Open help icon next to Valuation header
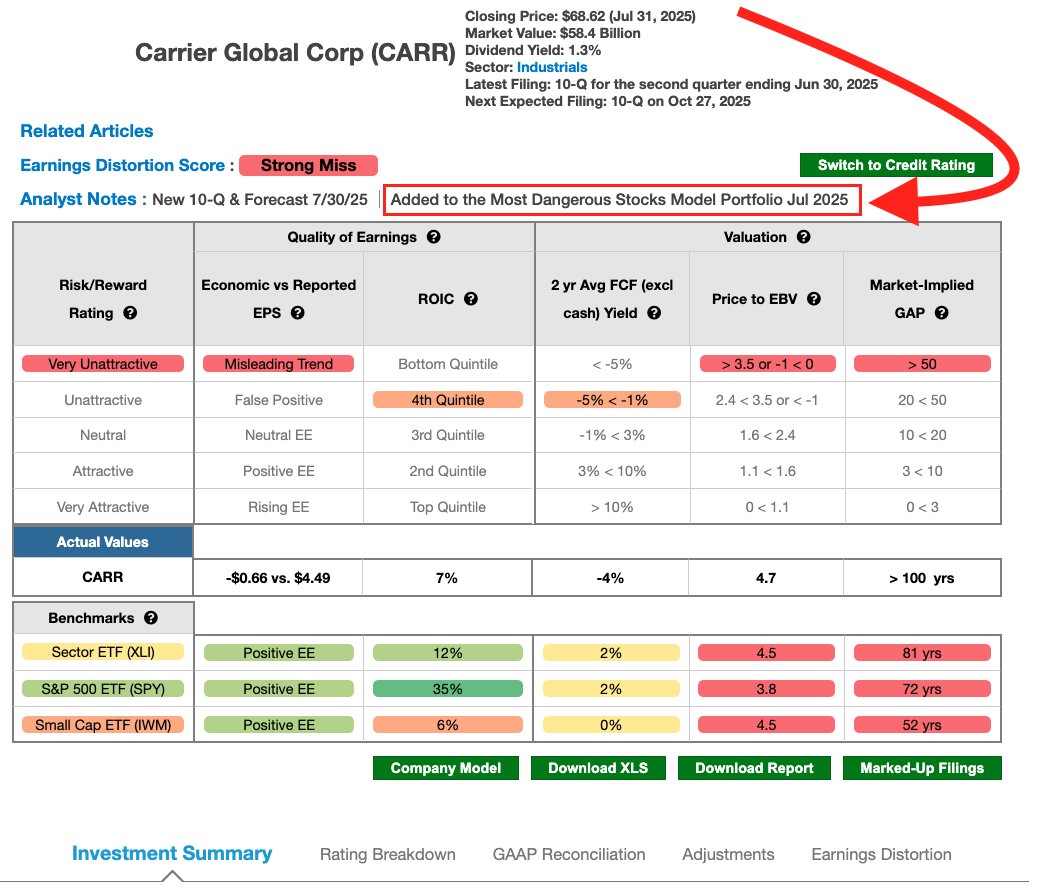Viewport: 1042px width, 890px height. (803, 237)
